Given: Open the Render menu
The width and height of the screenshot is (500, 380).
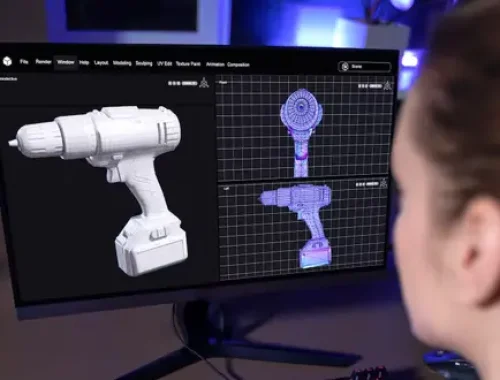Looking at the screenshot, I should pyautogui.click(x=43, y=62).
